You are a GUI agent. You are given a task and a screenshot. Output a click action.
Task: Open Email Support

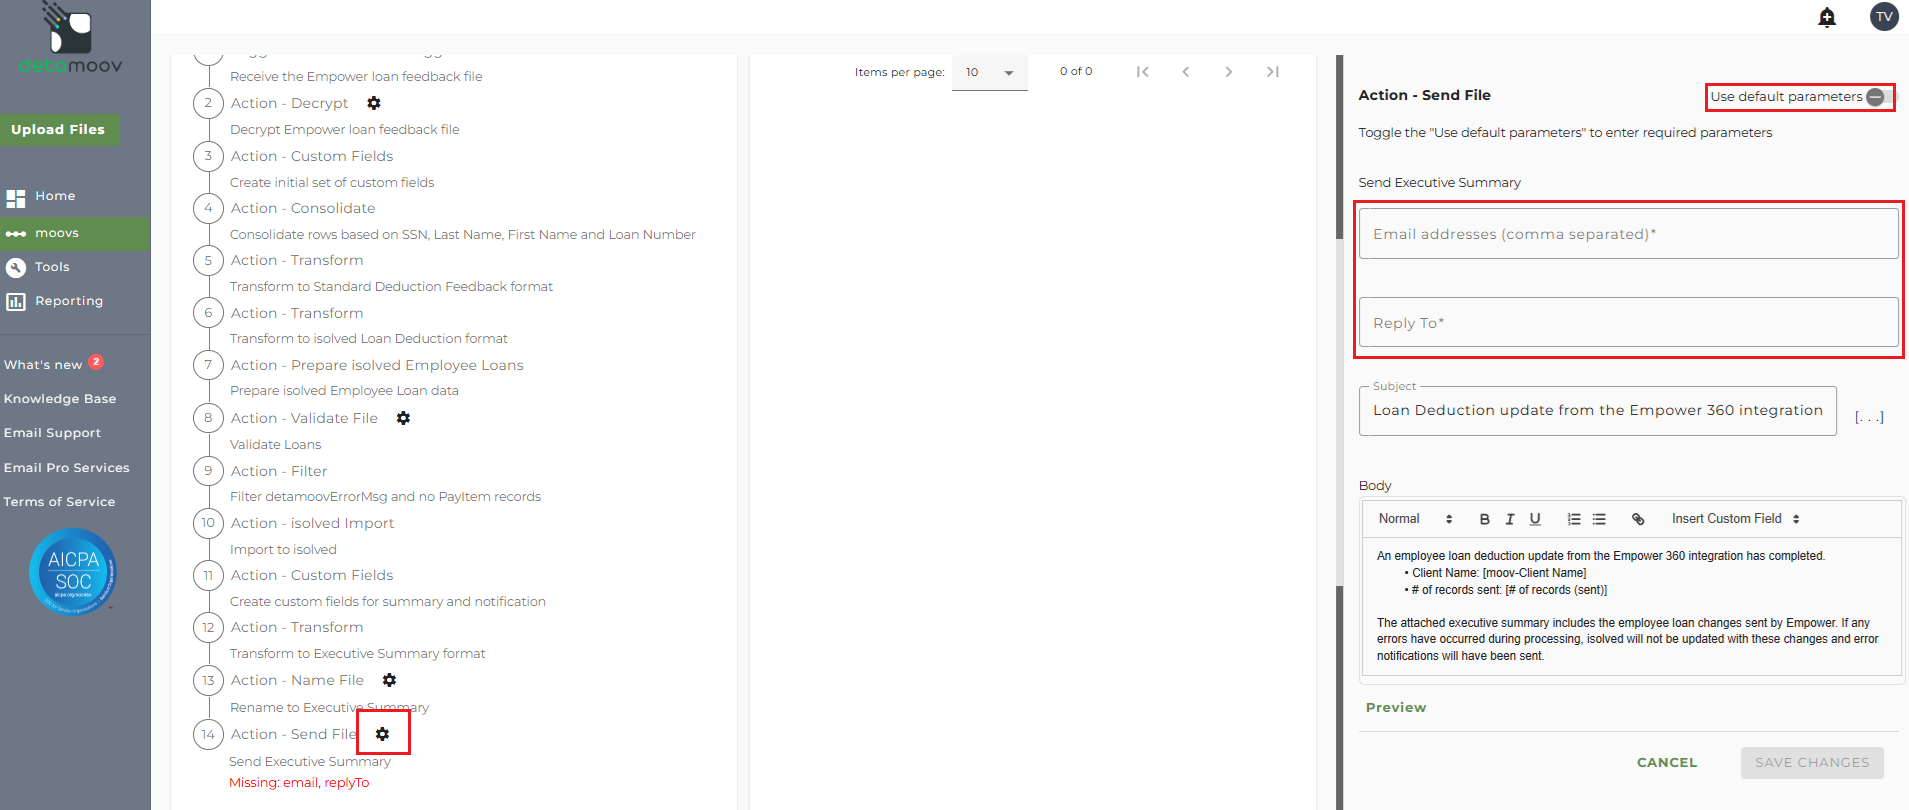coord(52,433)
